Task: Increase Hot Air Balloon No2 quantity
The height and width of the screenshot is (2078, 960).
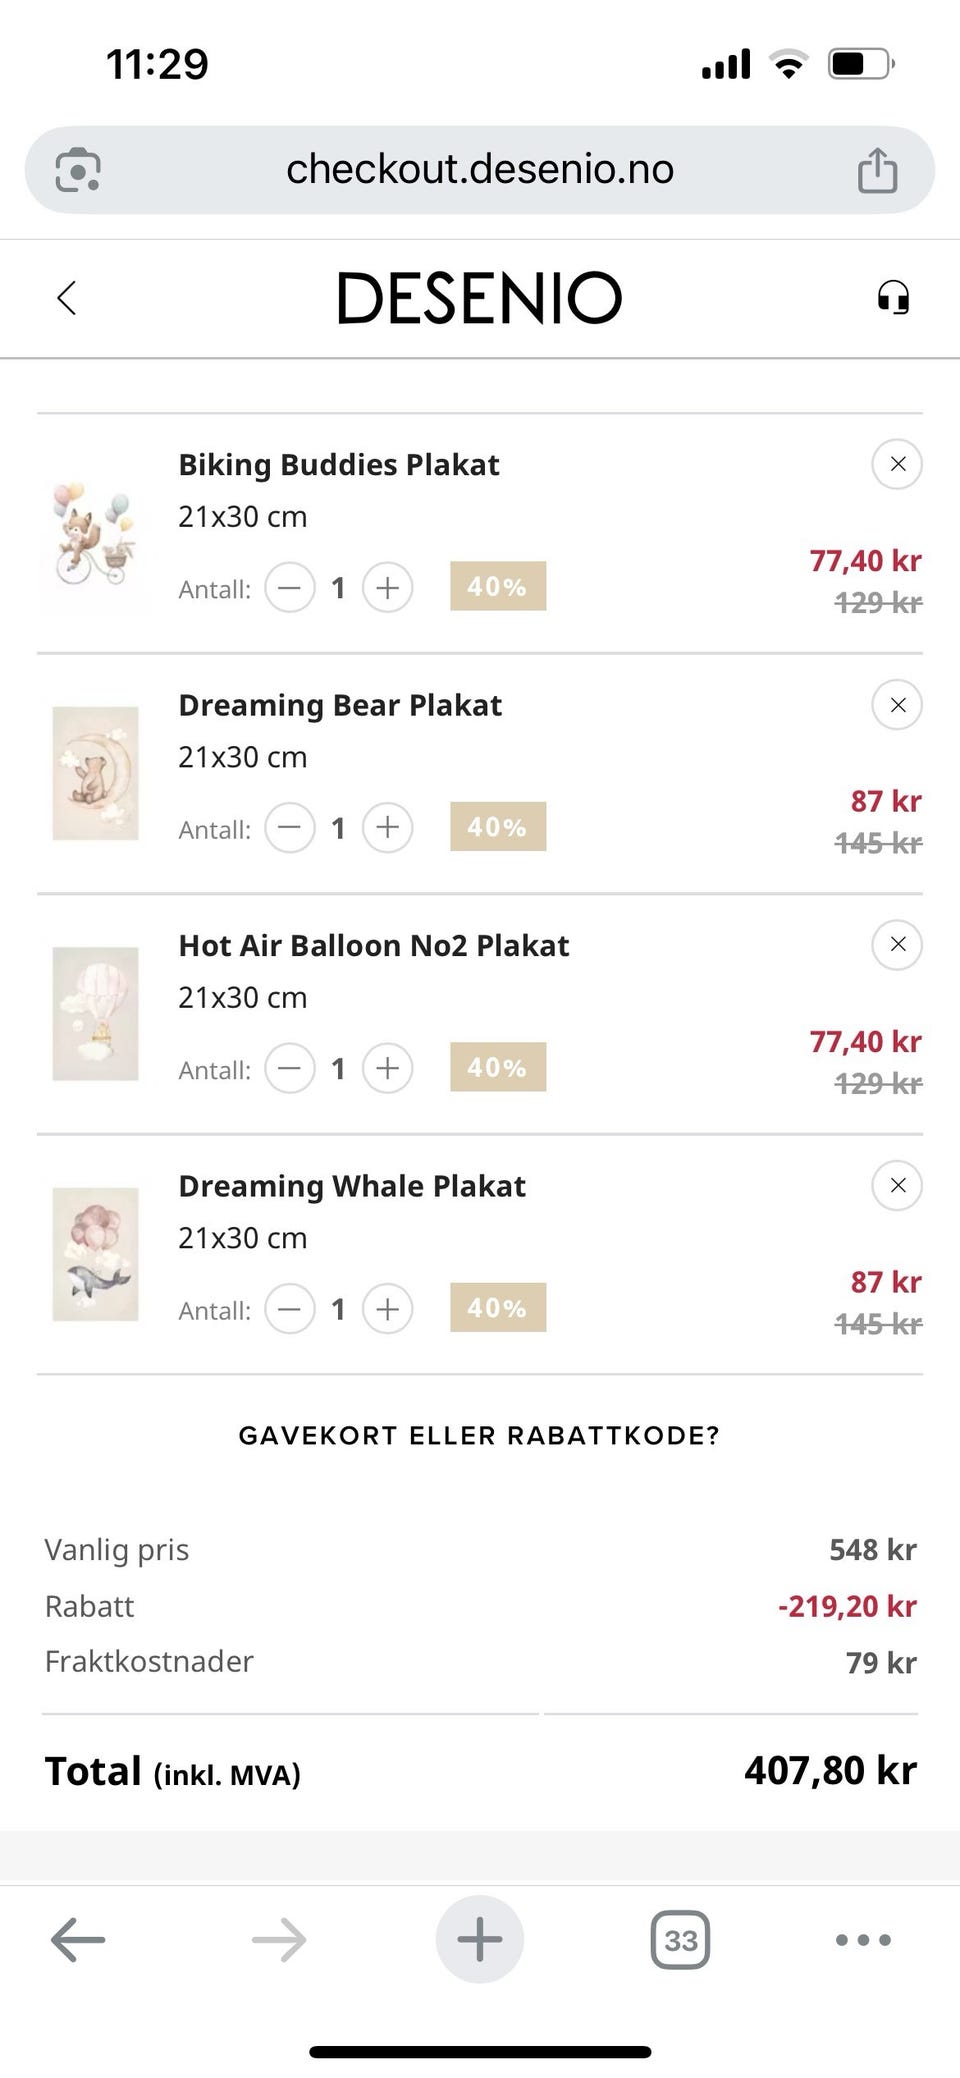Action: [x=388, y=1068]
